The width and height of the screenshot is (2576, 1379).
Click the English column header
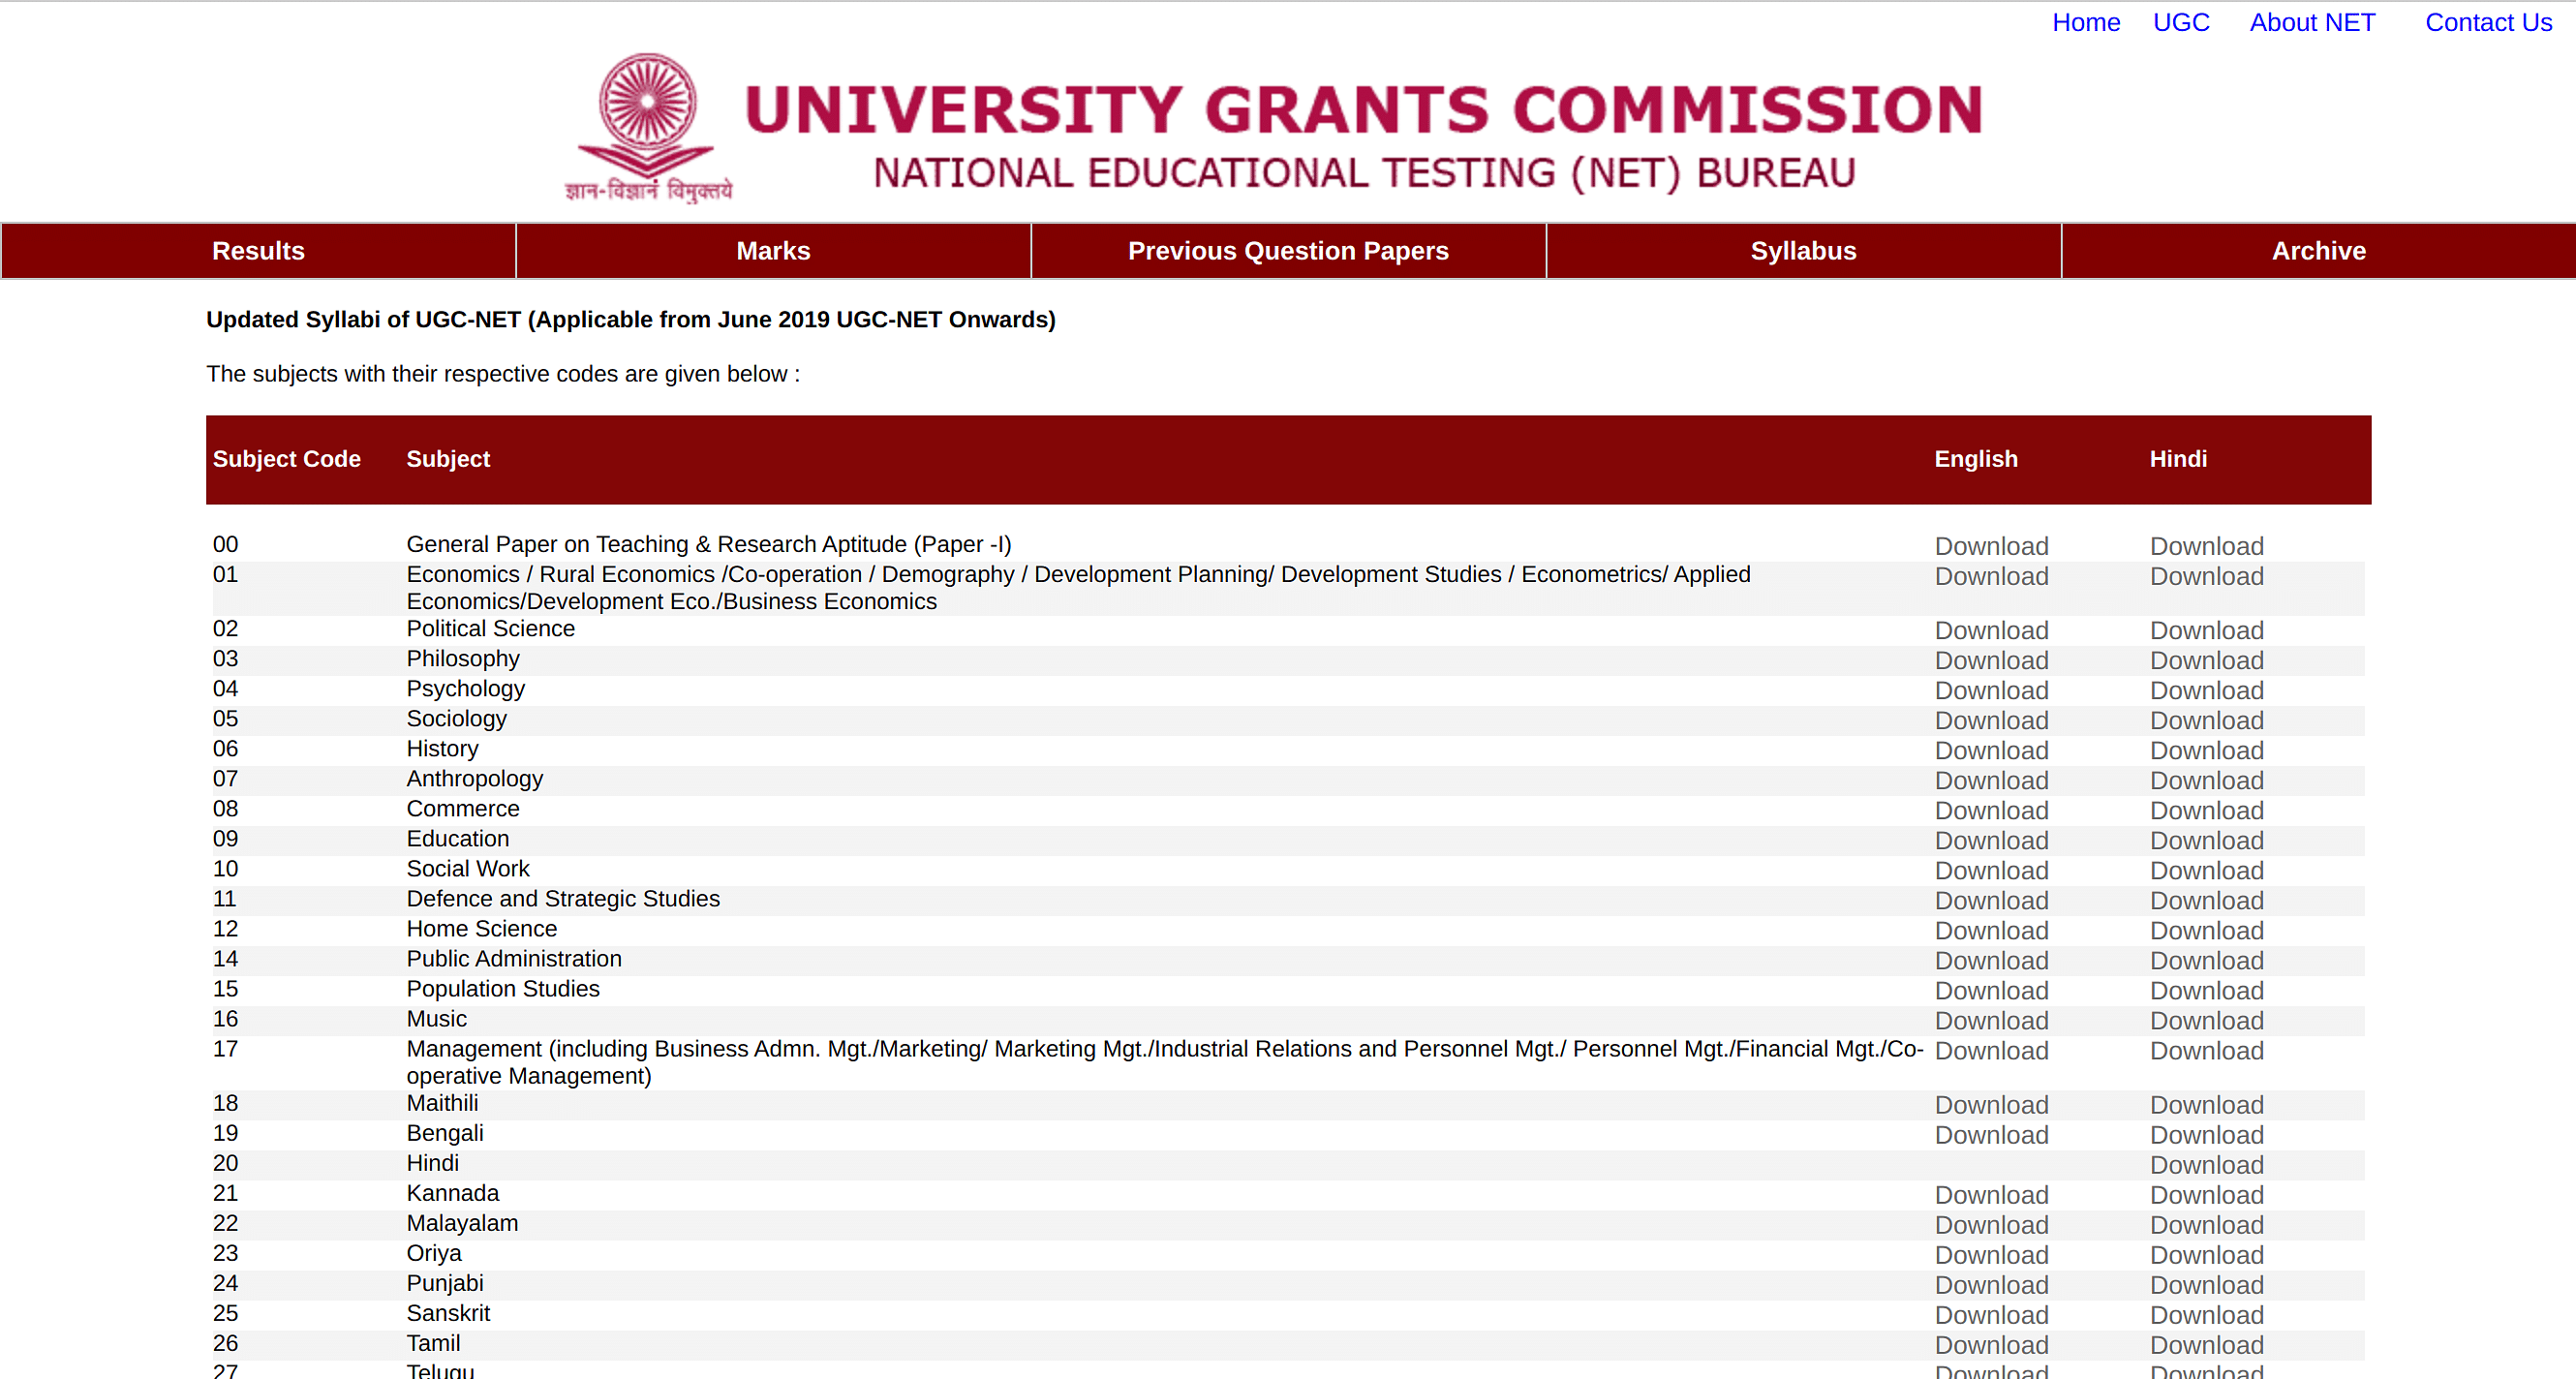(1975, 459)
